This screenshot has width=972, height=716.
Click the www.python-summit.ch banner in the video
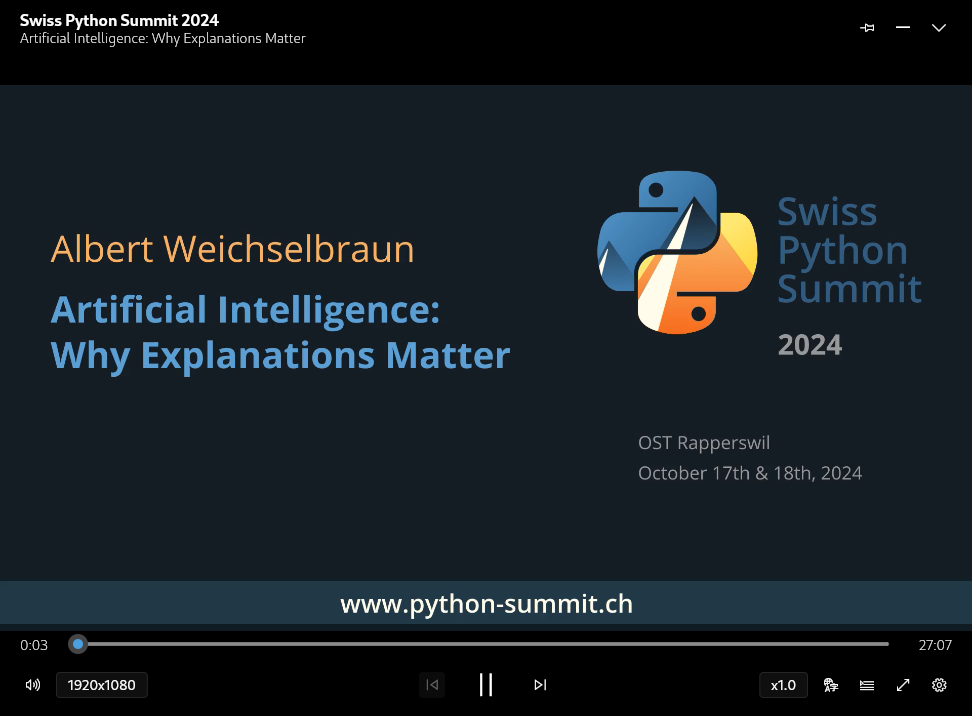click(x=486, y=603)
